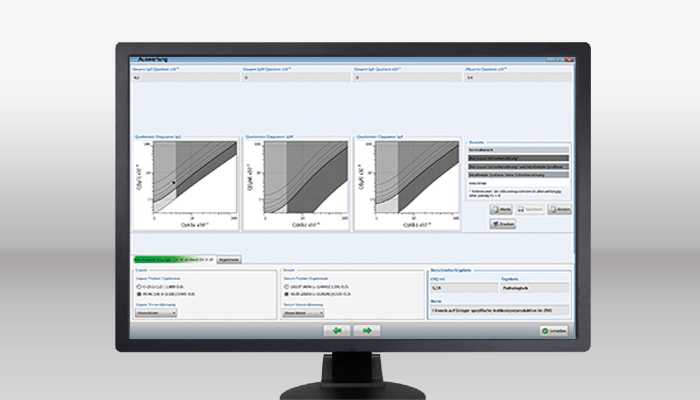Click the Werte button with icon

coord(501,209)
